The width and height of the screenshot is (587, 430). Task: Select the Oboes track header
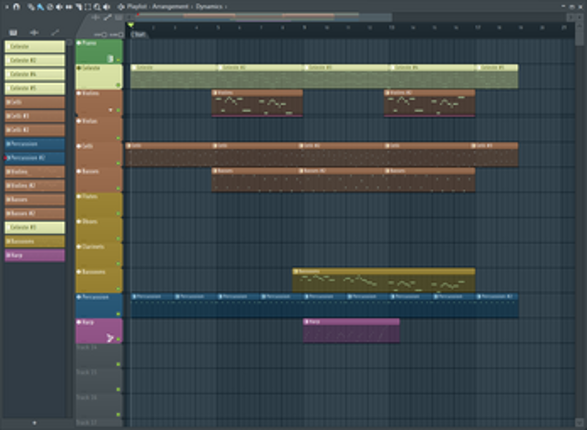pyautogui.click(x=99, y=230)
